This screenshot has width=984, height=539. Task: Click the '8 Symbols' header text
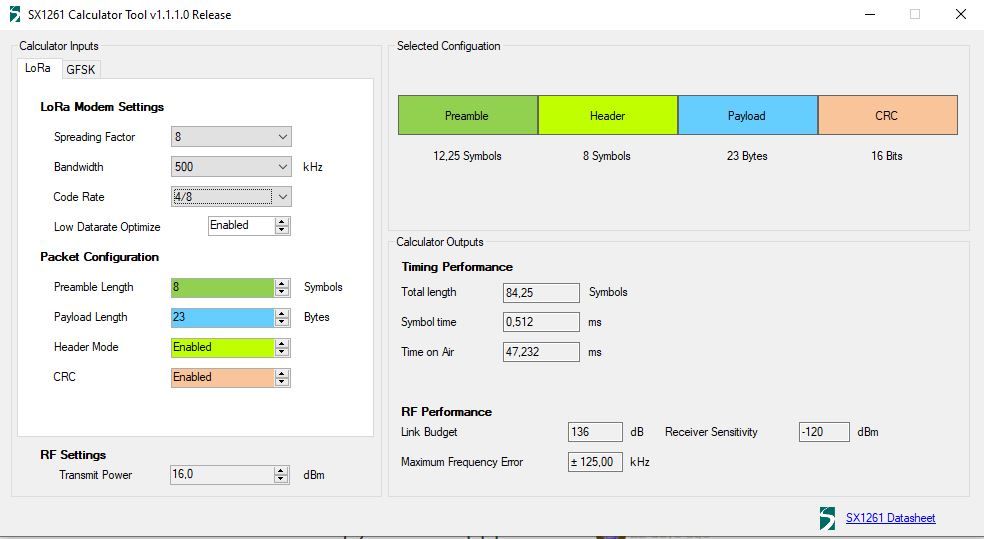tap(607, 156)
